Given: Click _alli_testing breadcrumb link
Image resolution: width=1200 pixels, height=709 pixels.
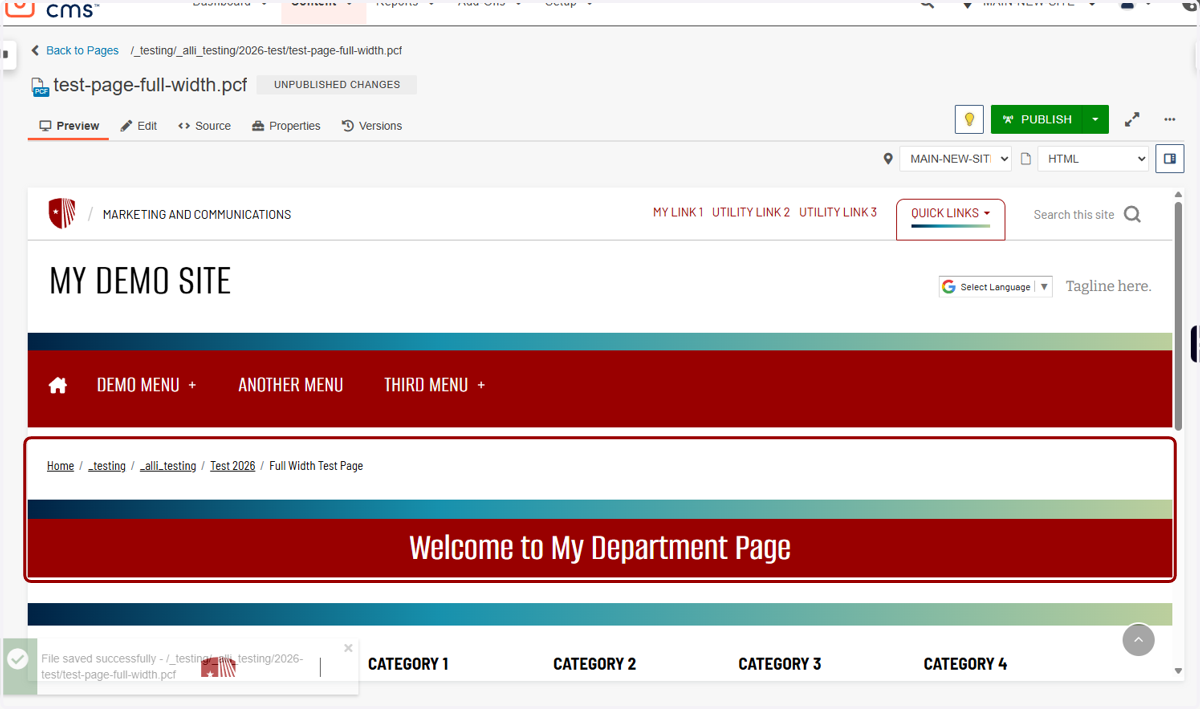Looking at the screenshot, I should [x=168, y=466].
